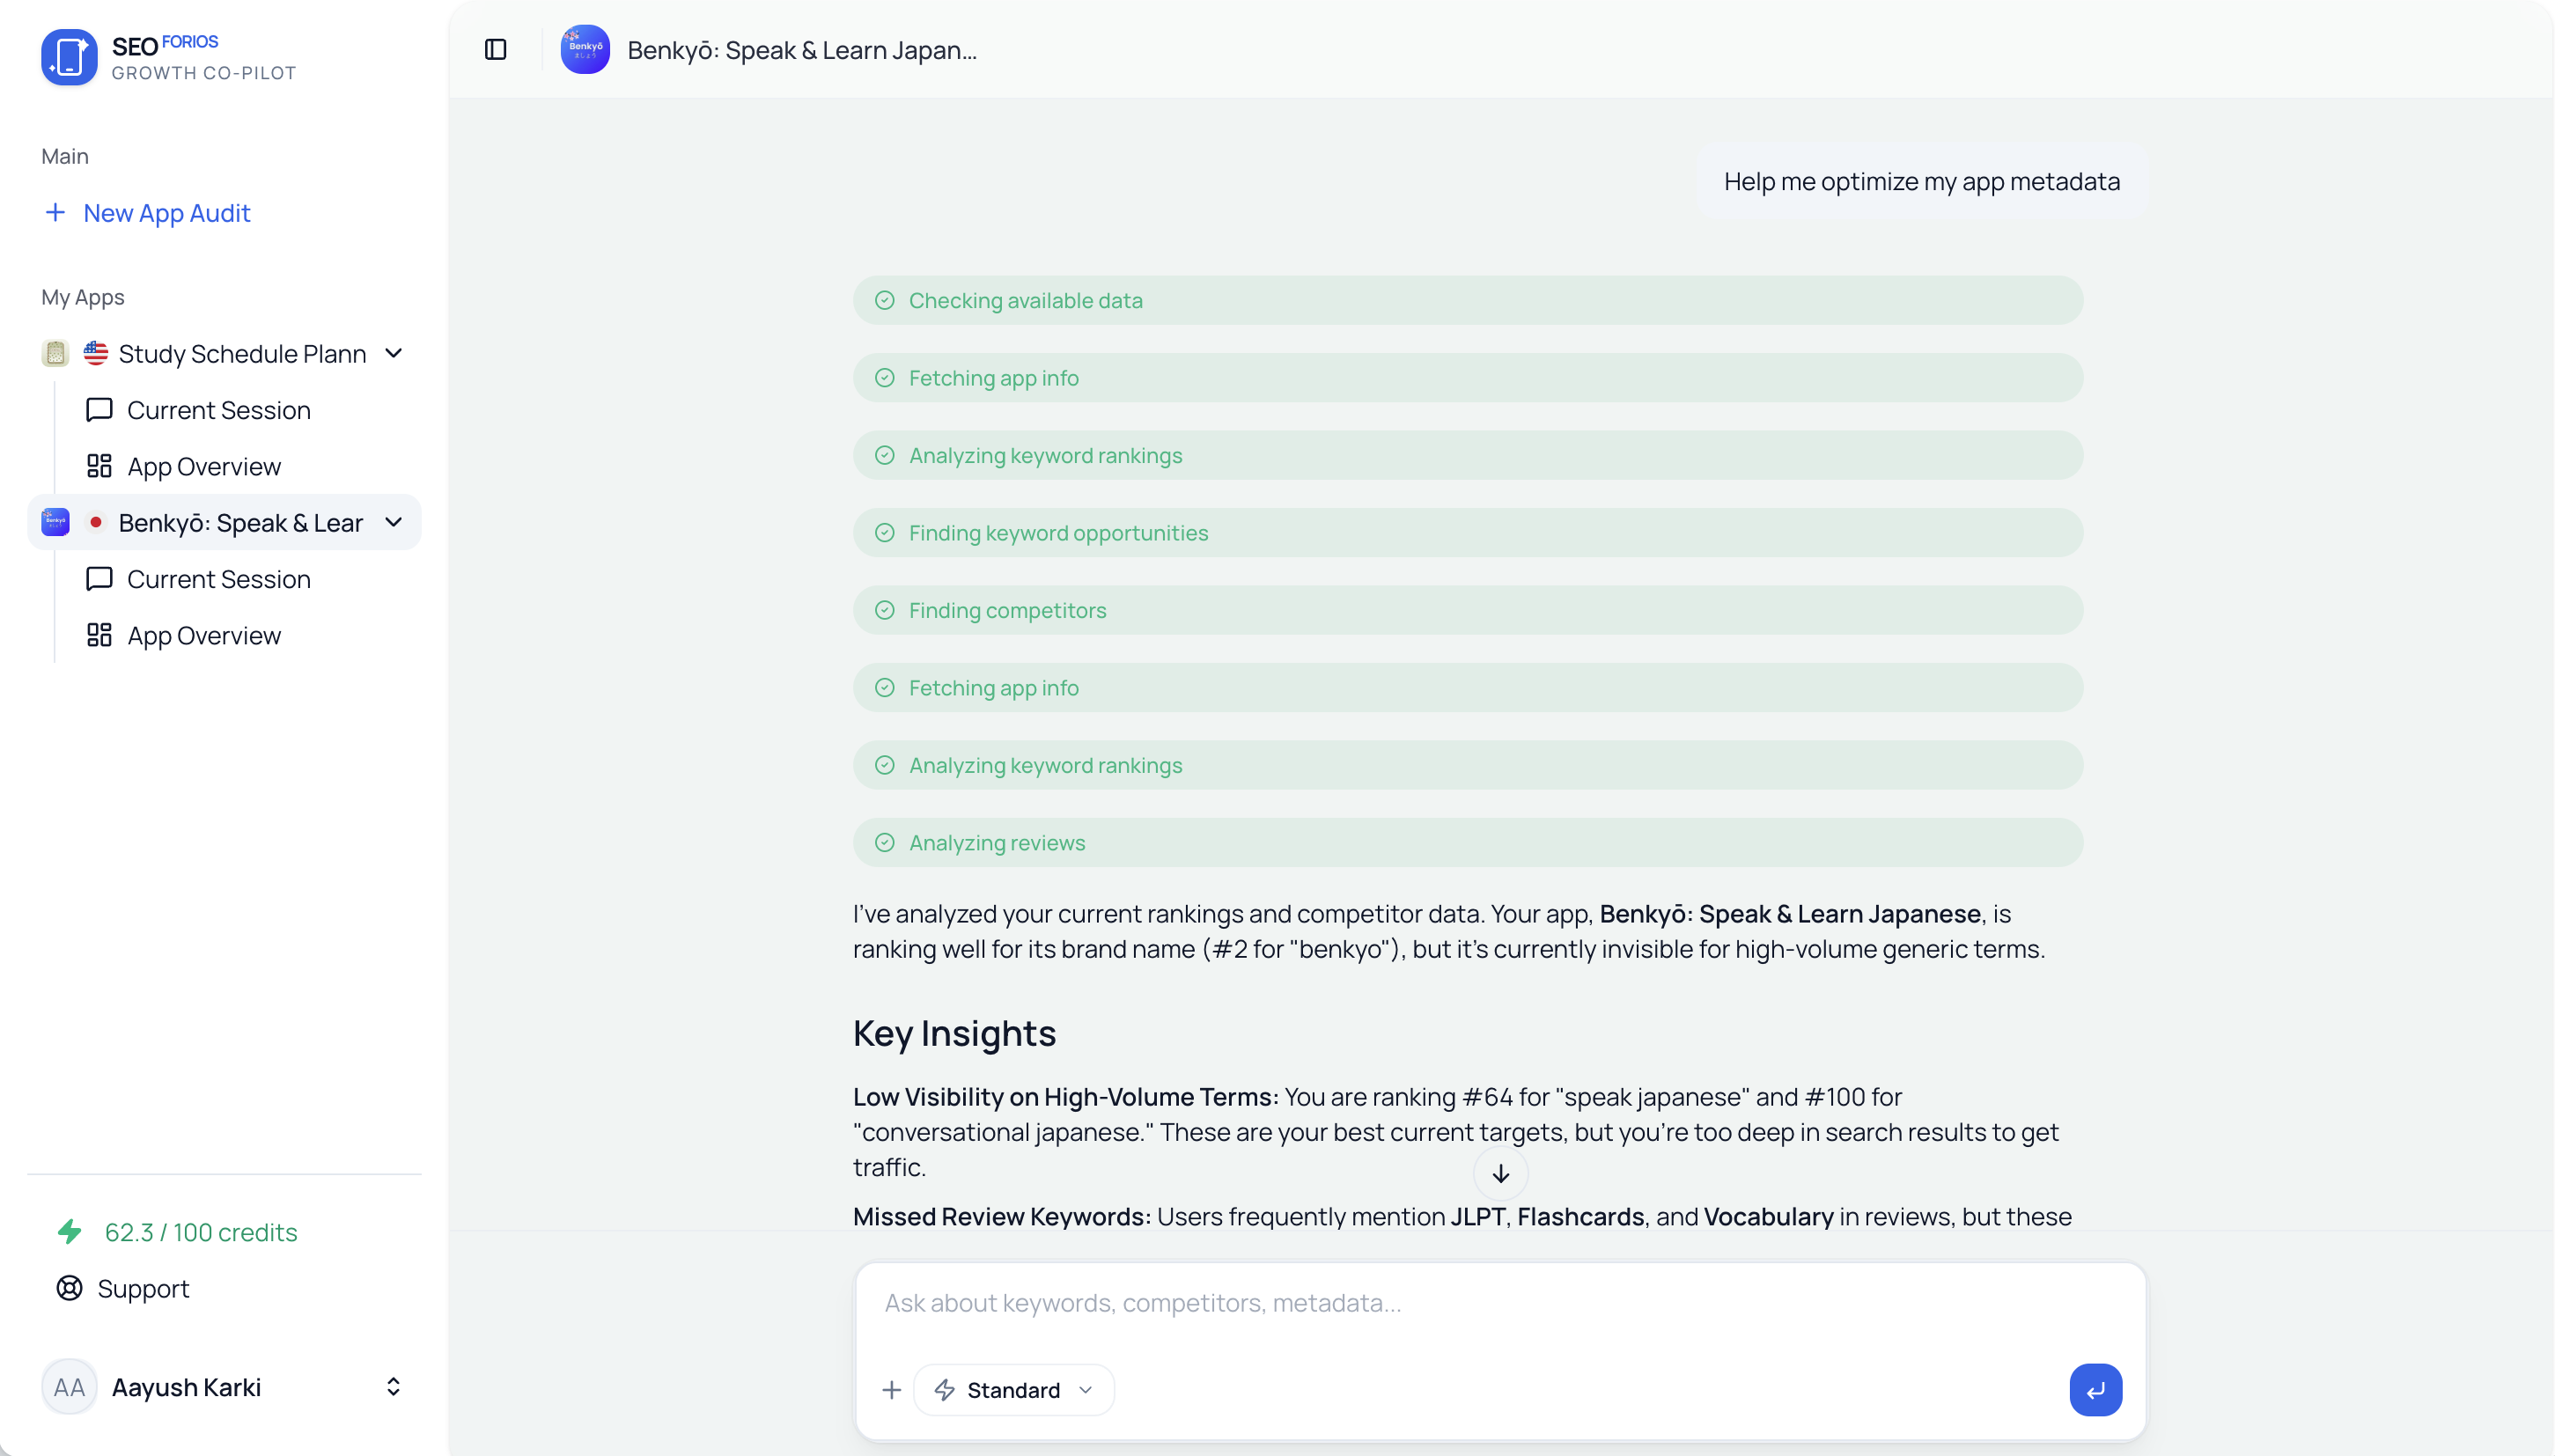The height and width of the screenshot is (1456, 2555).
Task: Click the SEO Forios logo icon
Action: 69,57
